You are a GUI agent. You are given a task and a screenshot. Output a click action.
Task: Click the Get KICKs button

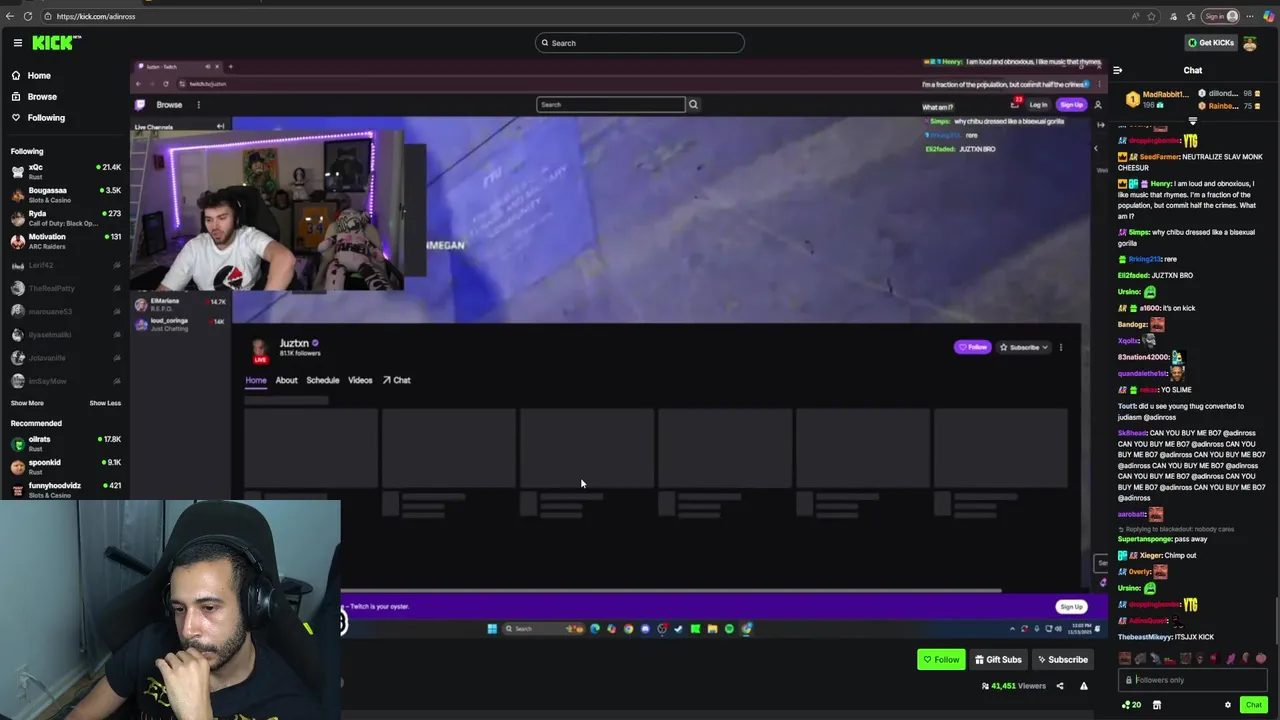[1210, 43]
